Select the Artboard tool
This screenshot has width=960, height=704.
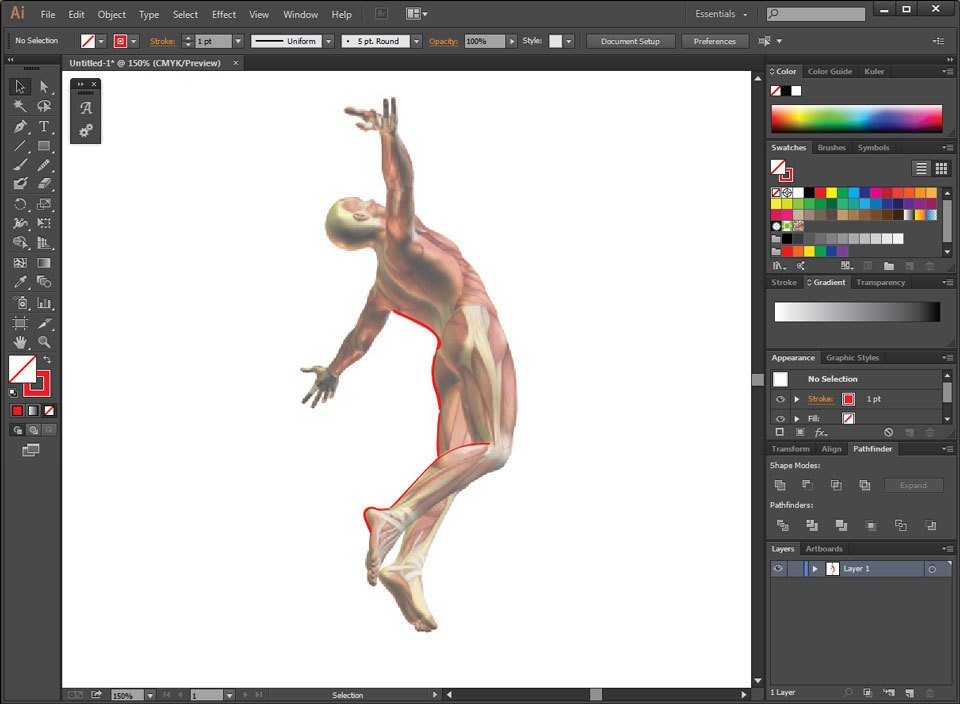pos(20,323)
